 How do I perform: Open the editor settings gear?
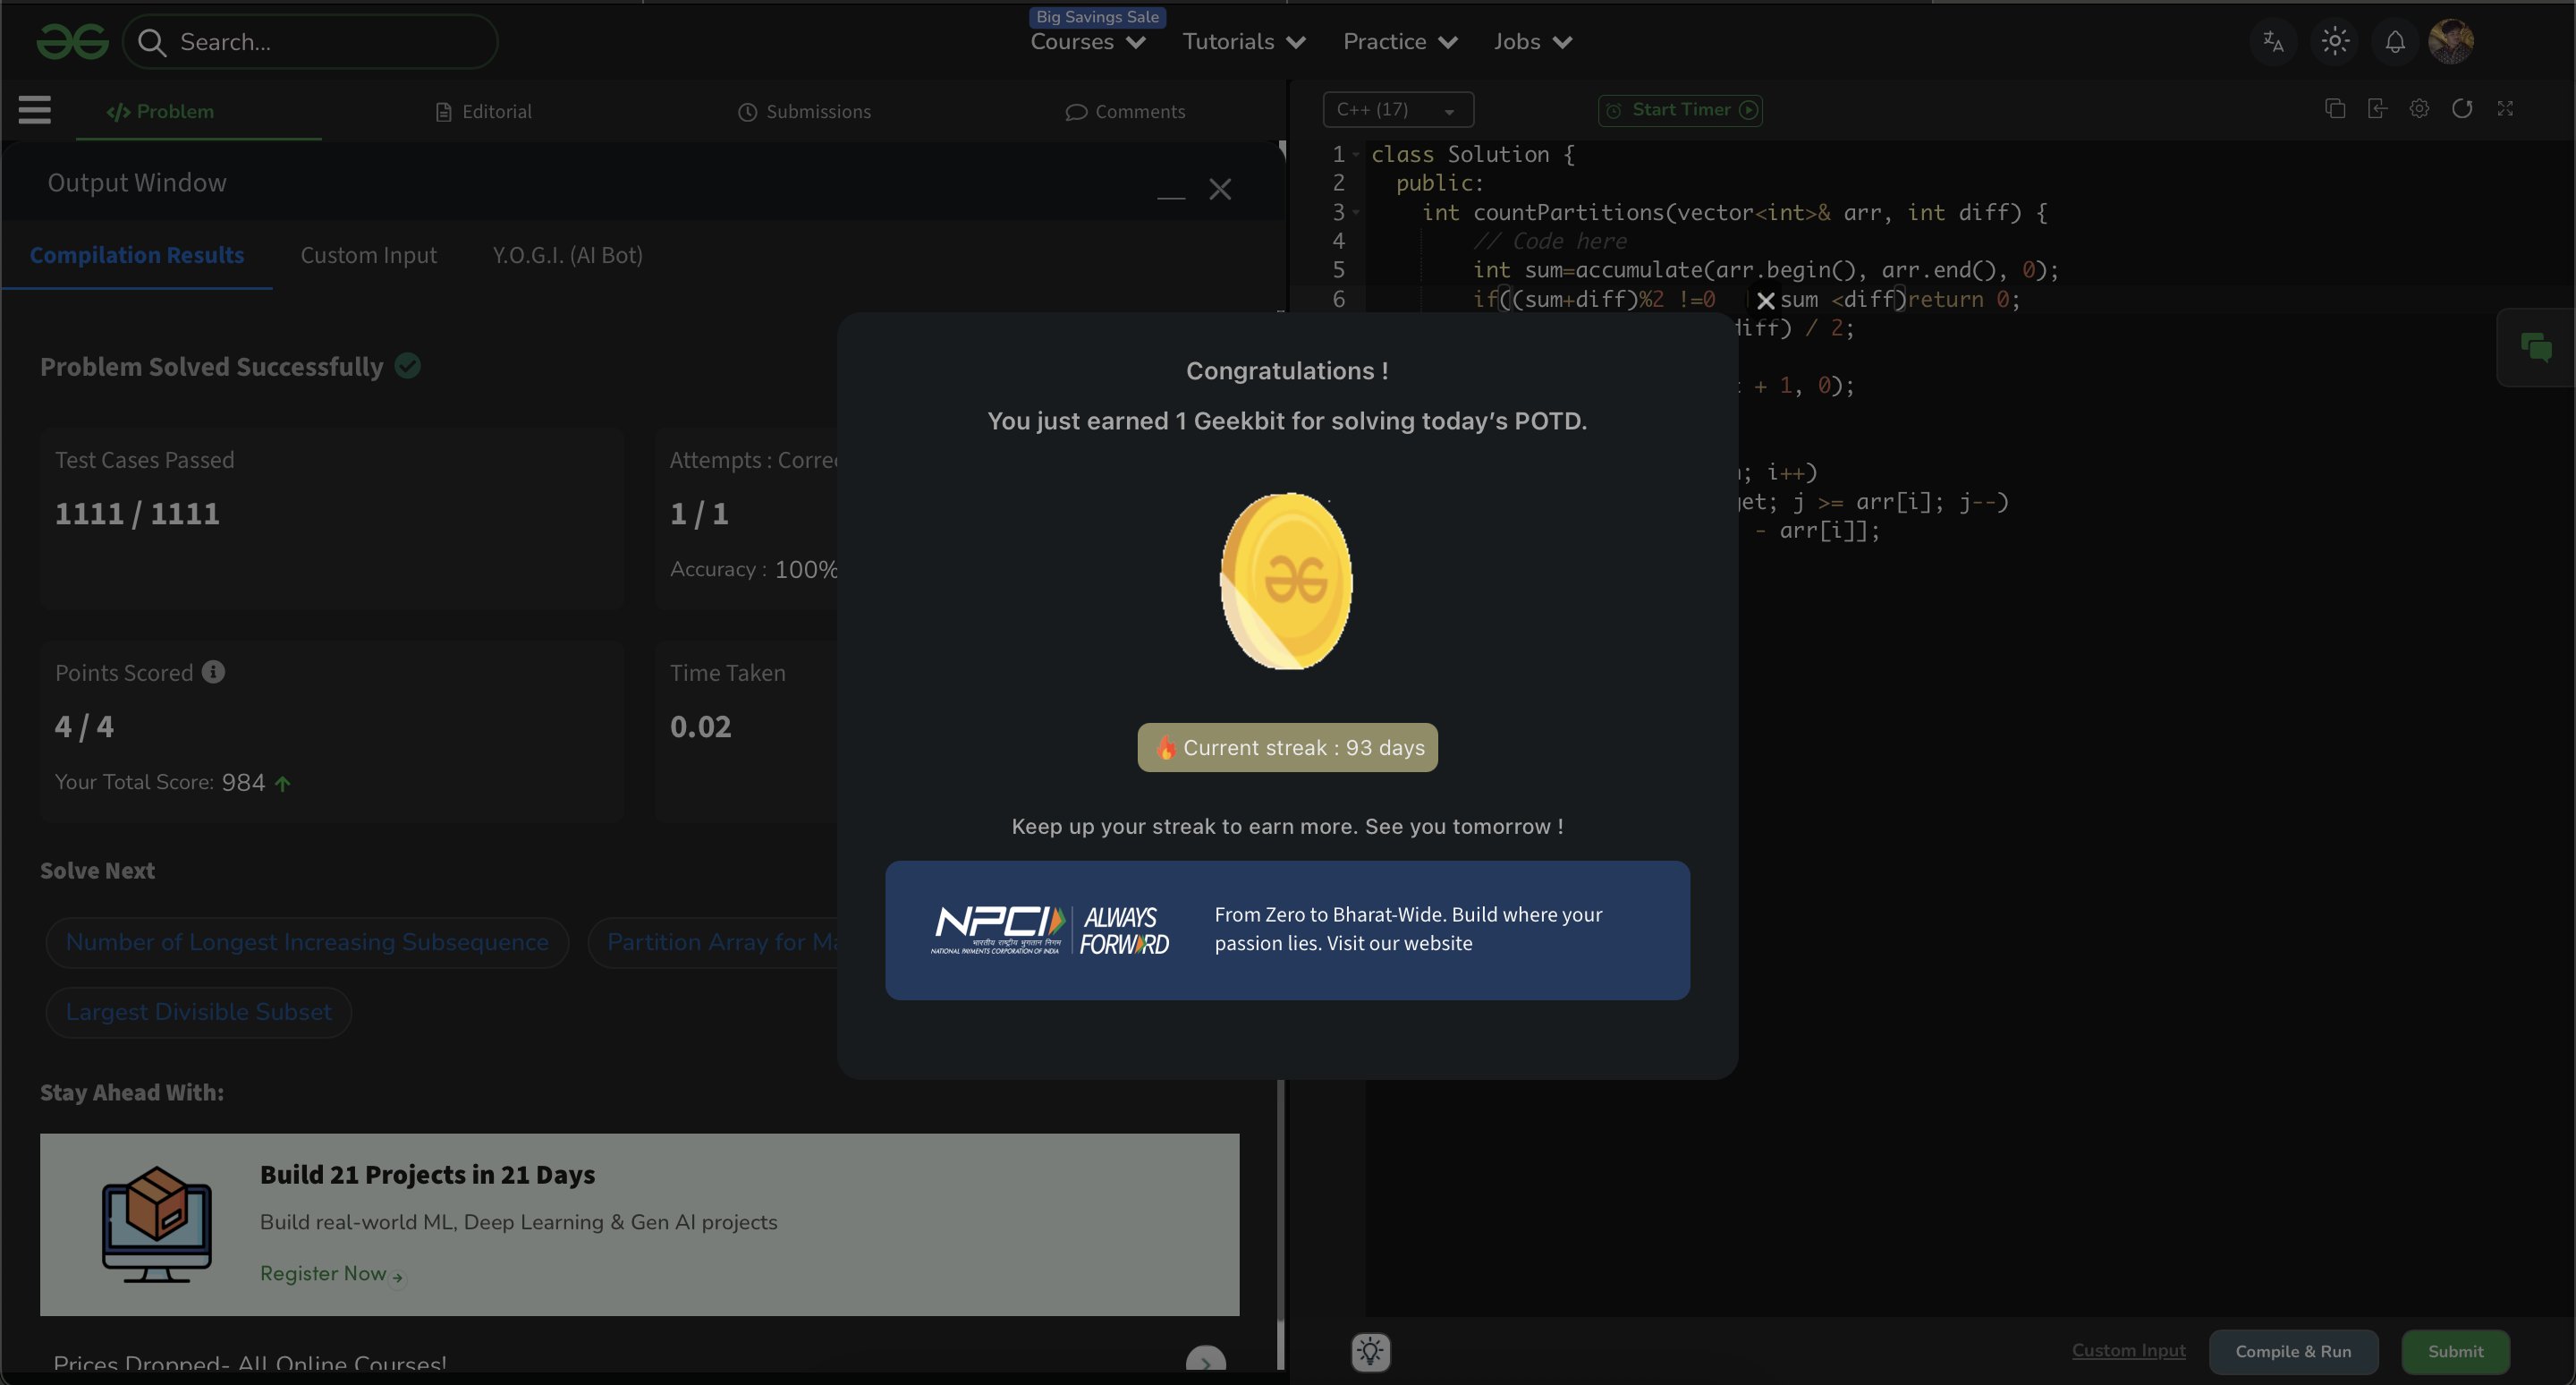(2419, 109)
